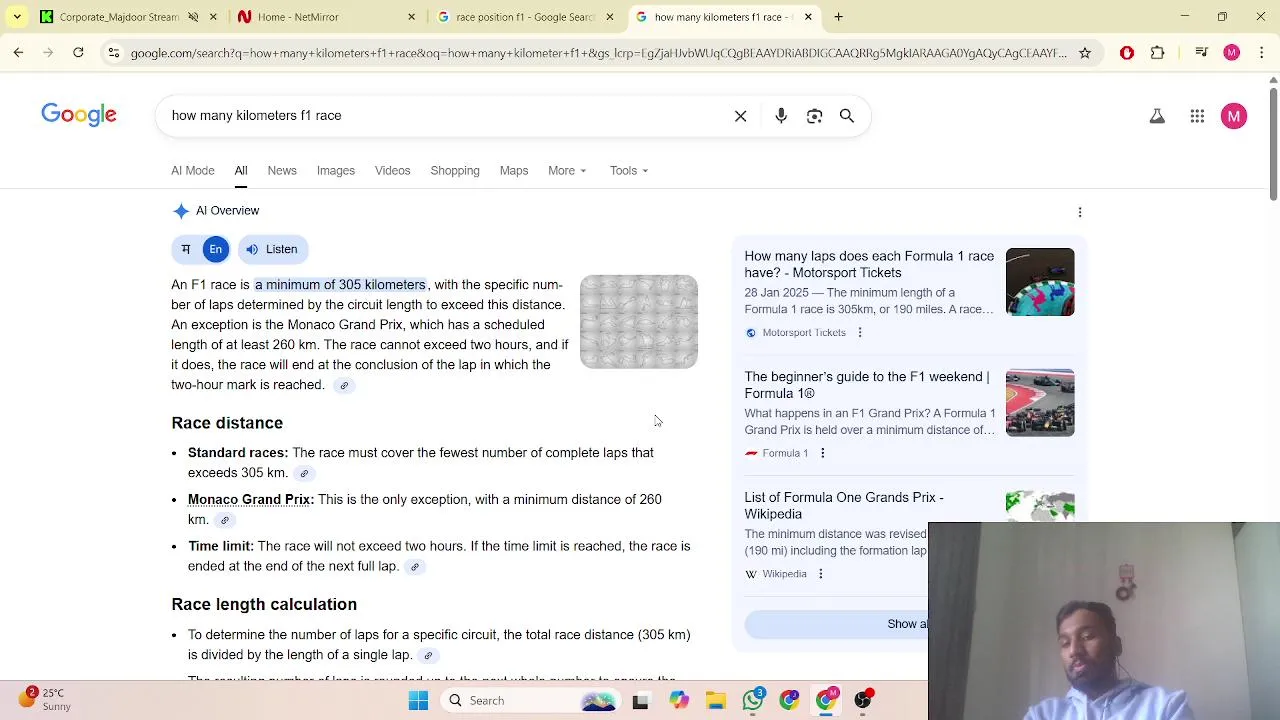This screenshot has width=1280, height=720.
Task: Bookmark this page with the star icon
Action: pyautogui.click(x=1085, y=53)
